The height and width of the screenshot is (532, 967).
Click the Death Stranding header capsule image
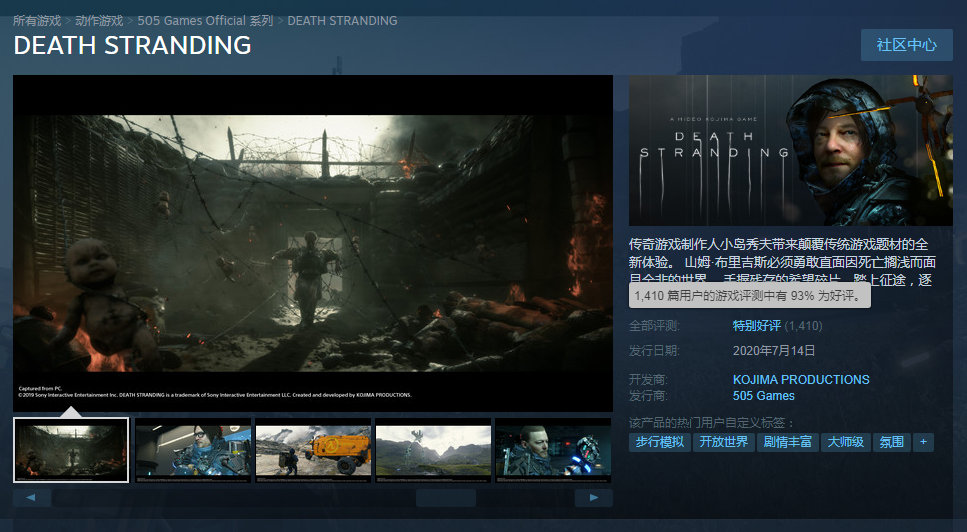(x=790, y=150)
